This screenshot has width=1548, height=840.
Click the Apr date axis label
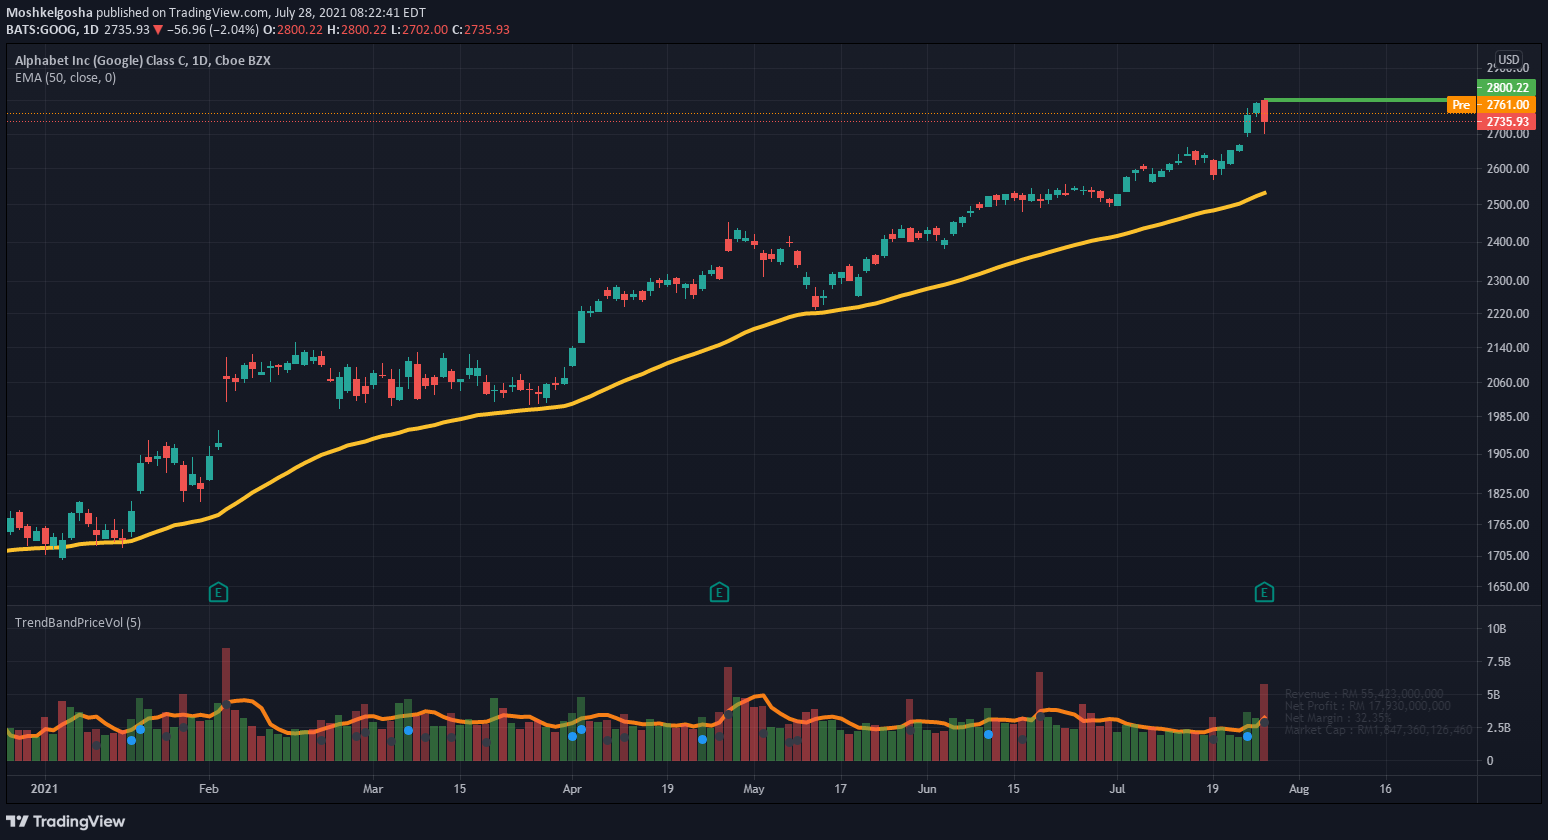coord(572,789)
